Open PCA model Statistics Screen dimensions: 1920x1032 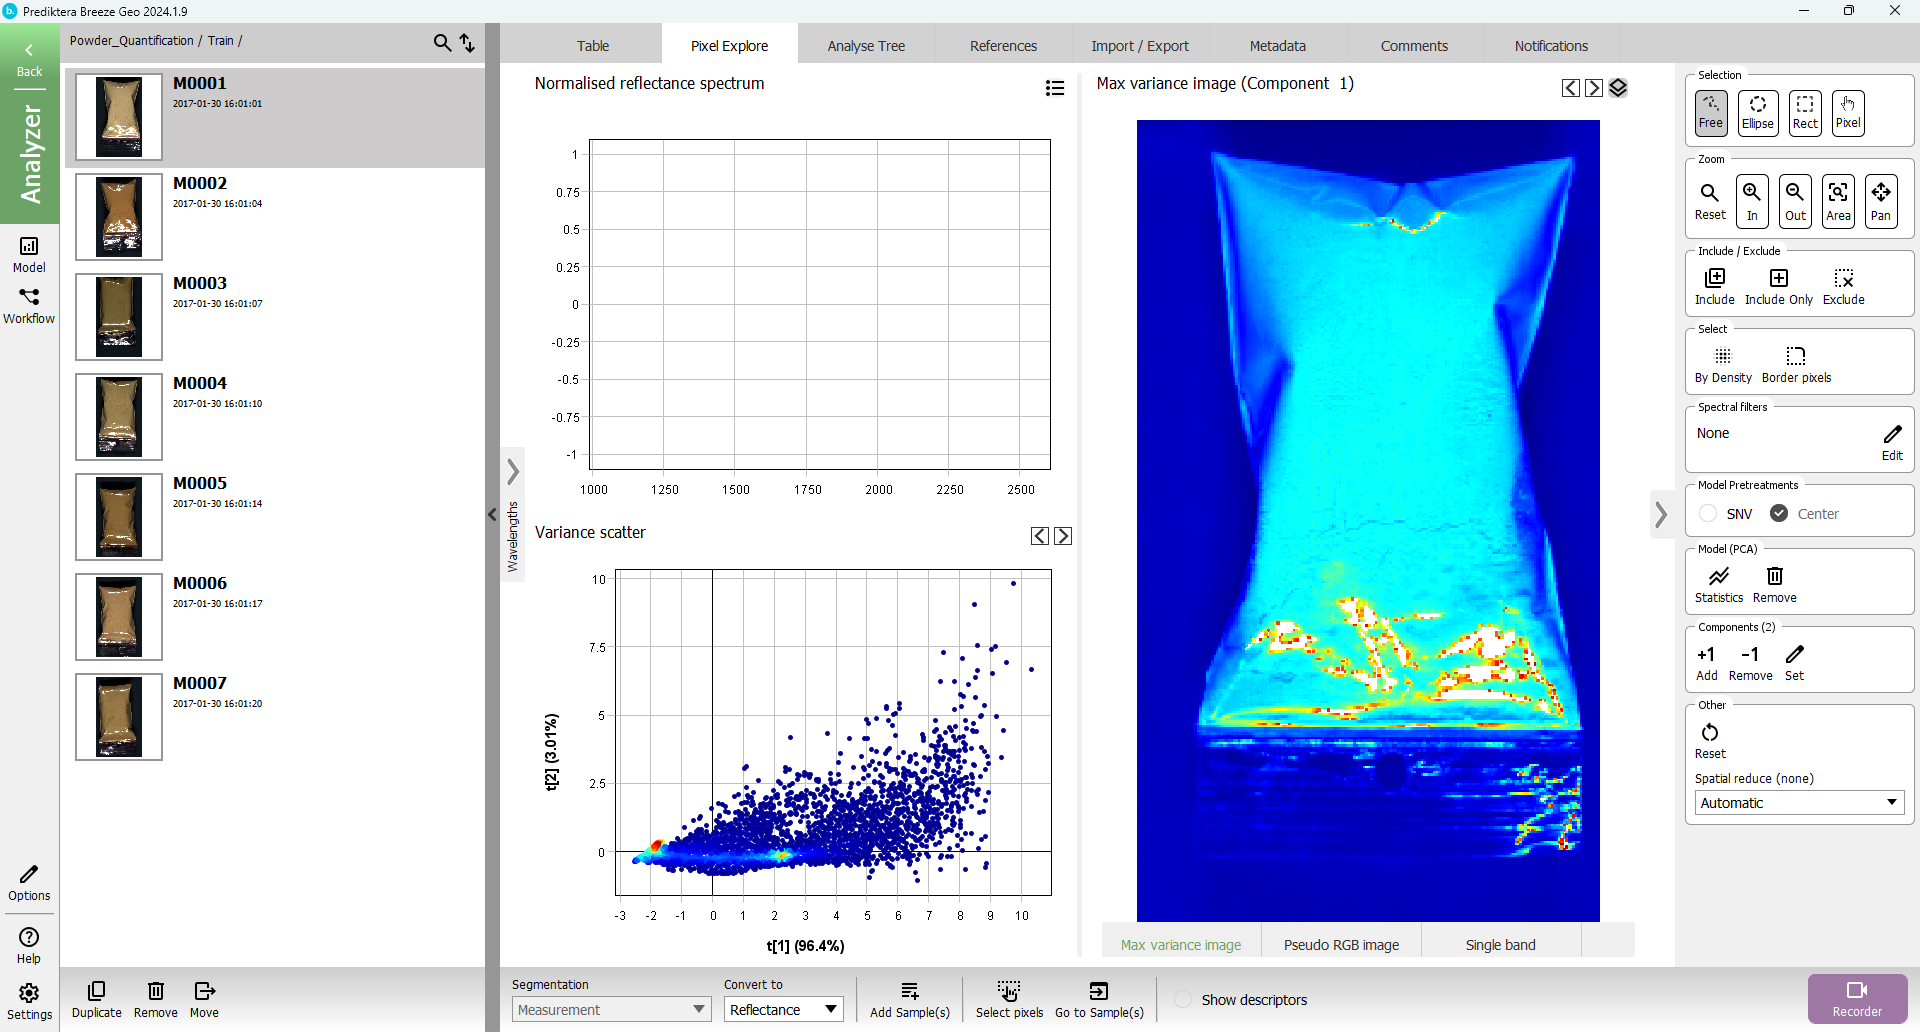[x=1718, y=584]
